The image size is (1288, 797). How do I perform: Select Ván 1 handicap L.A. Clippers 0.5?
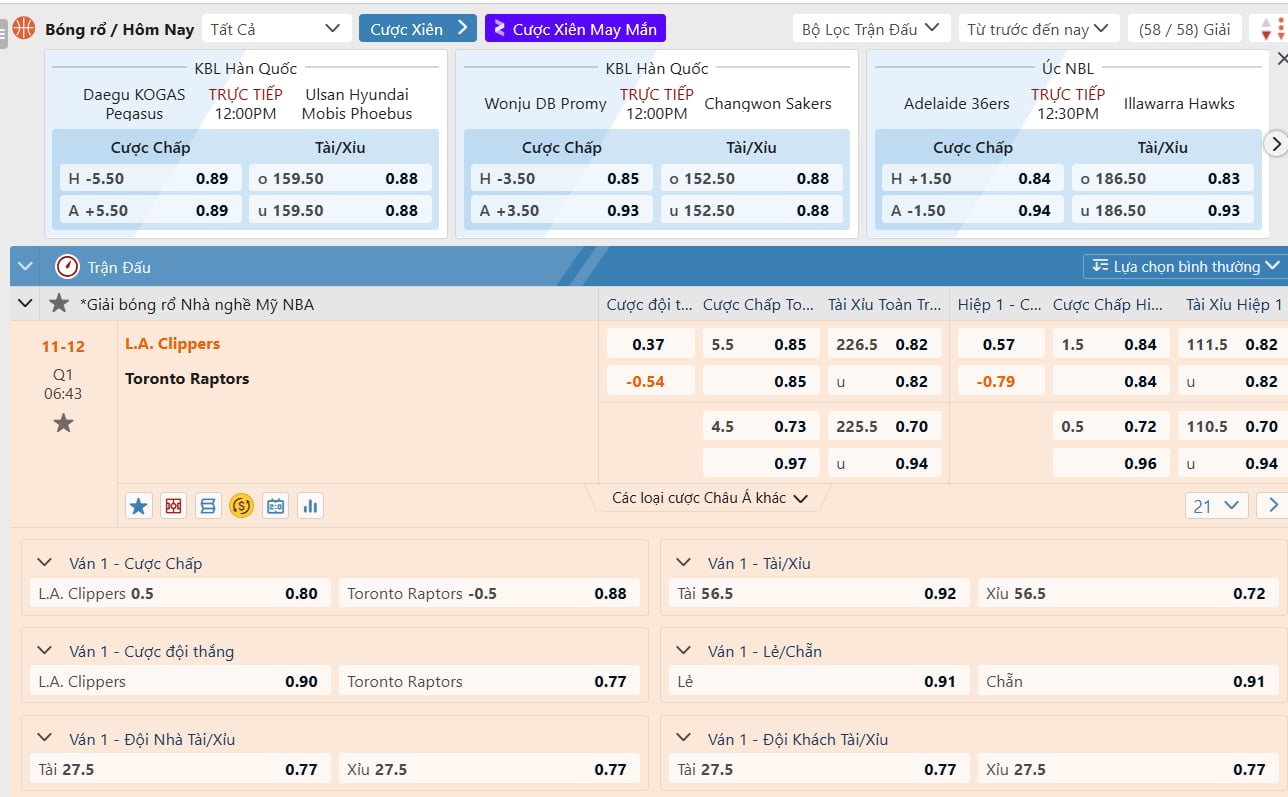(x=180, y=593)
